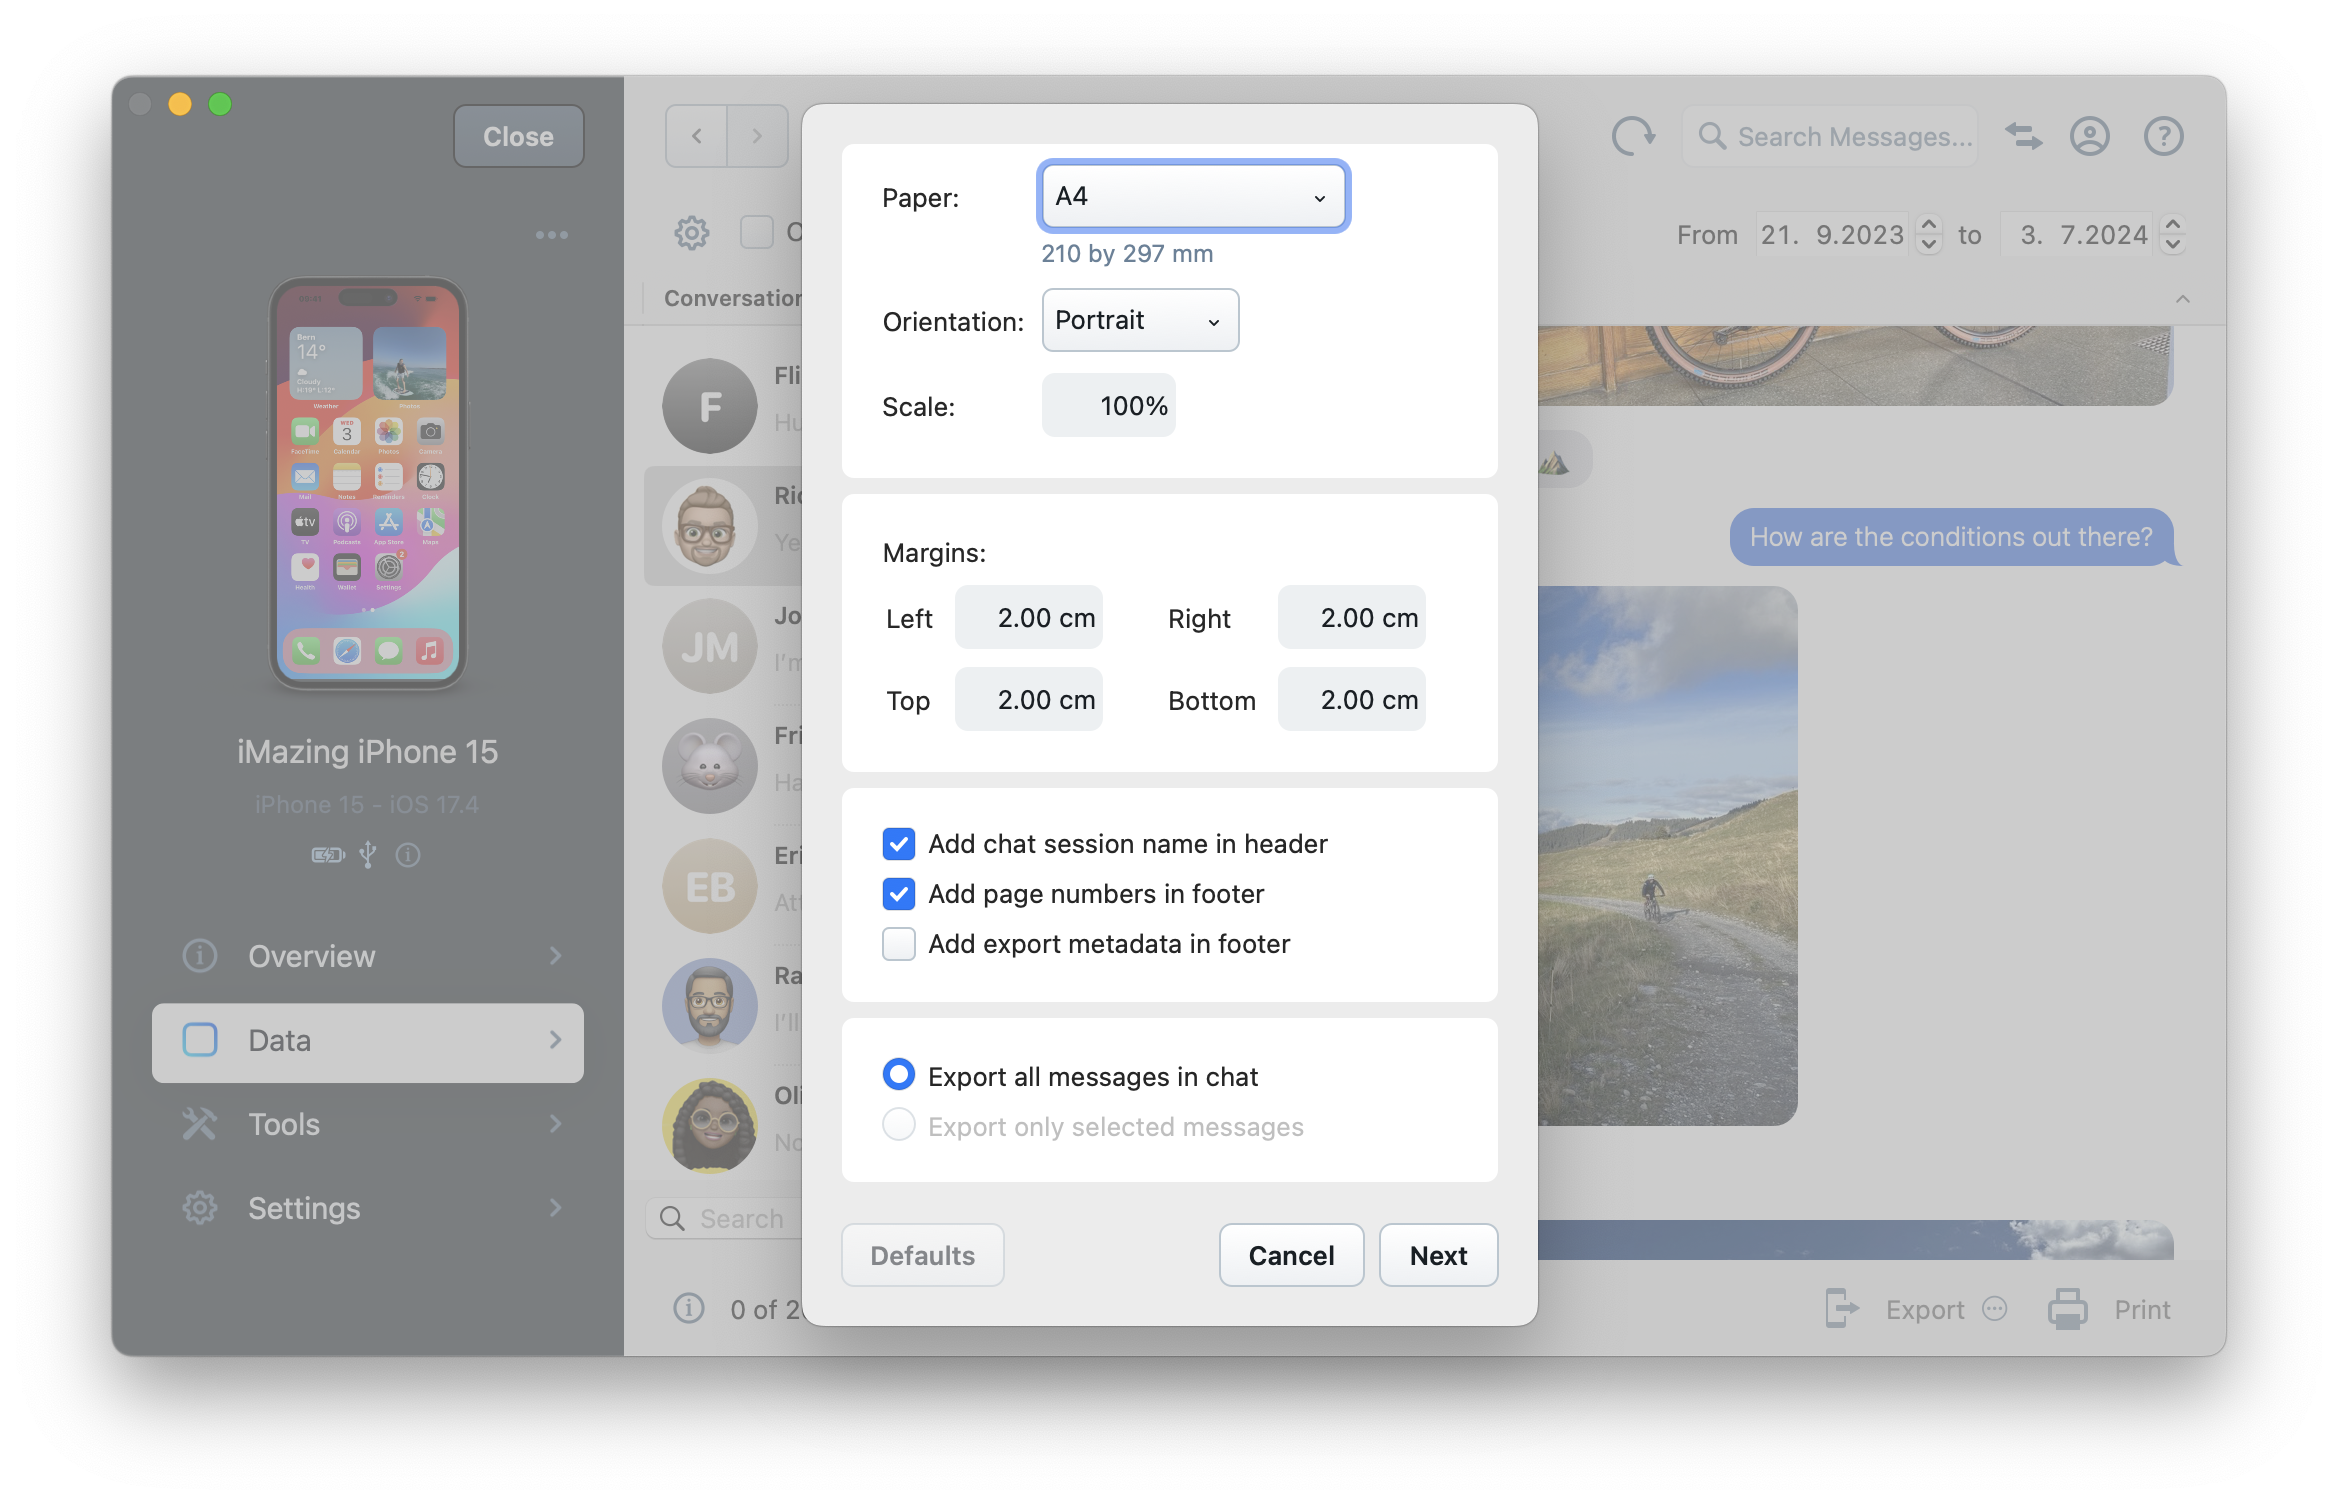Go back with the left arrow toolbar button
2338x1504 pixels.
click(x=697, y=136)
